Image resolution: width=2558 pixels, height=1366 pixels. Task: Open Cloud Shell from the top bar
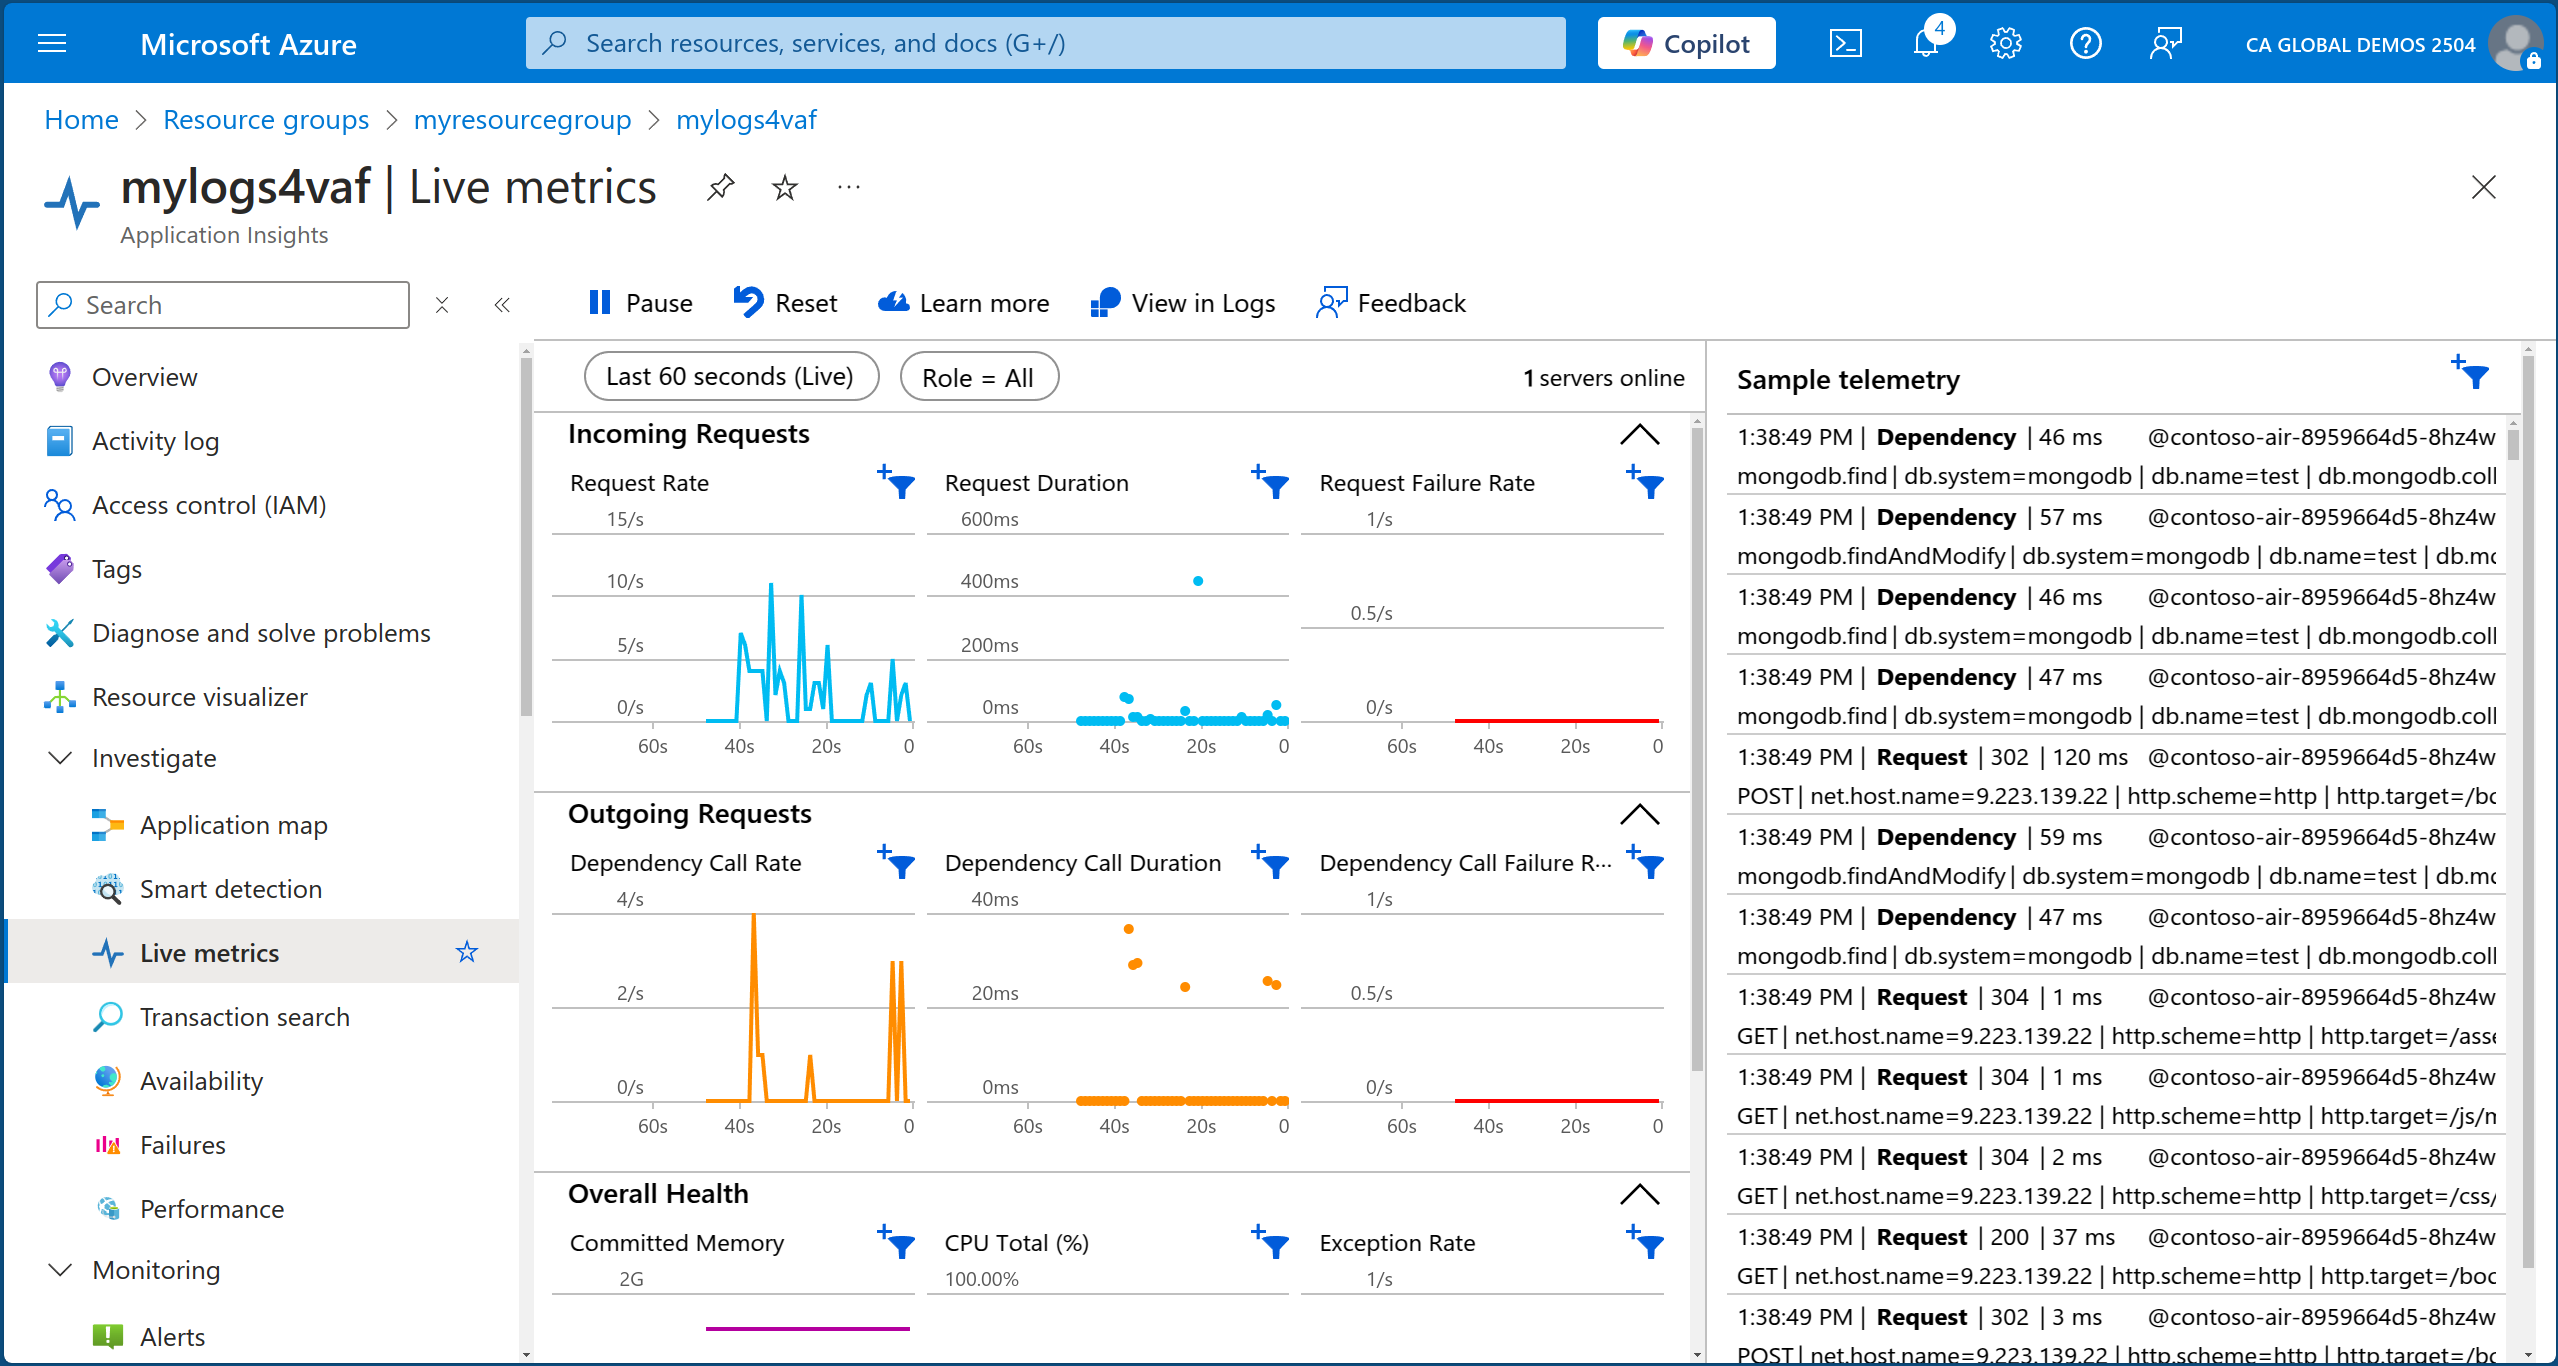pyautogui.click(x=1845, y=43)
